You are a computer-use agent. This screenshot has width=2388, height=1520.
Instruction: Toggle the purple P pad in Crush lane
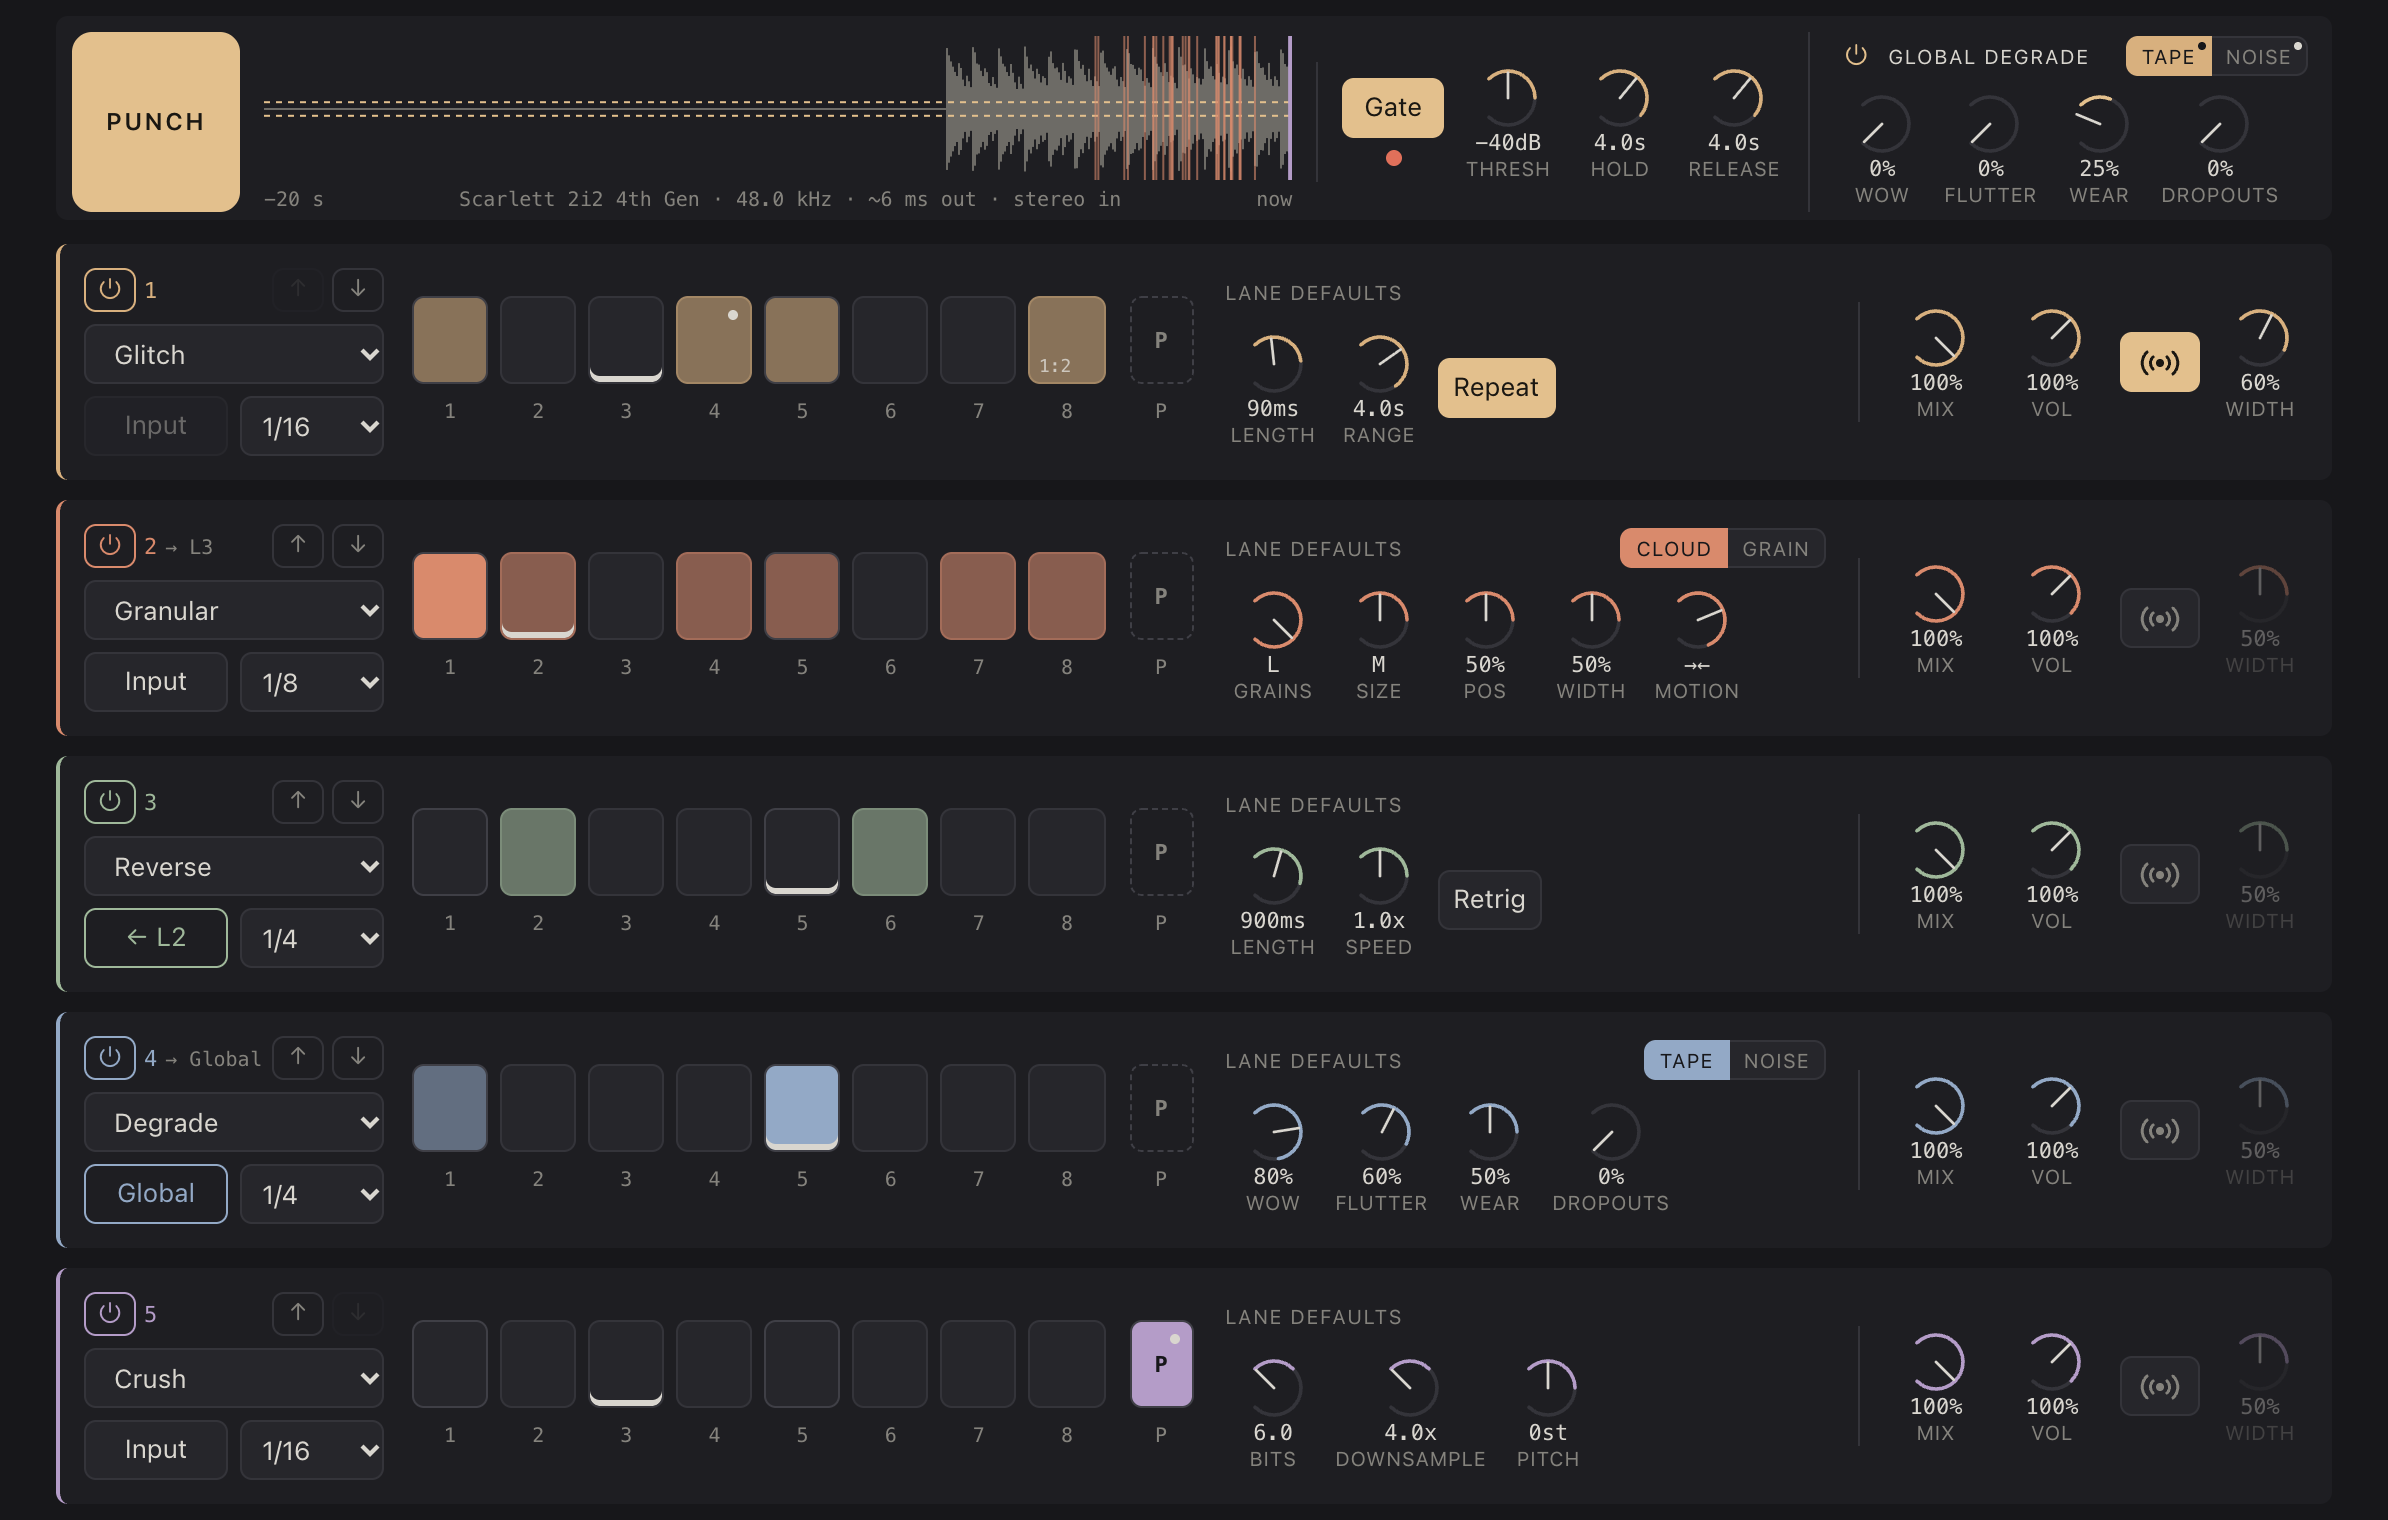pos(1161,1364)
